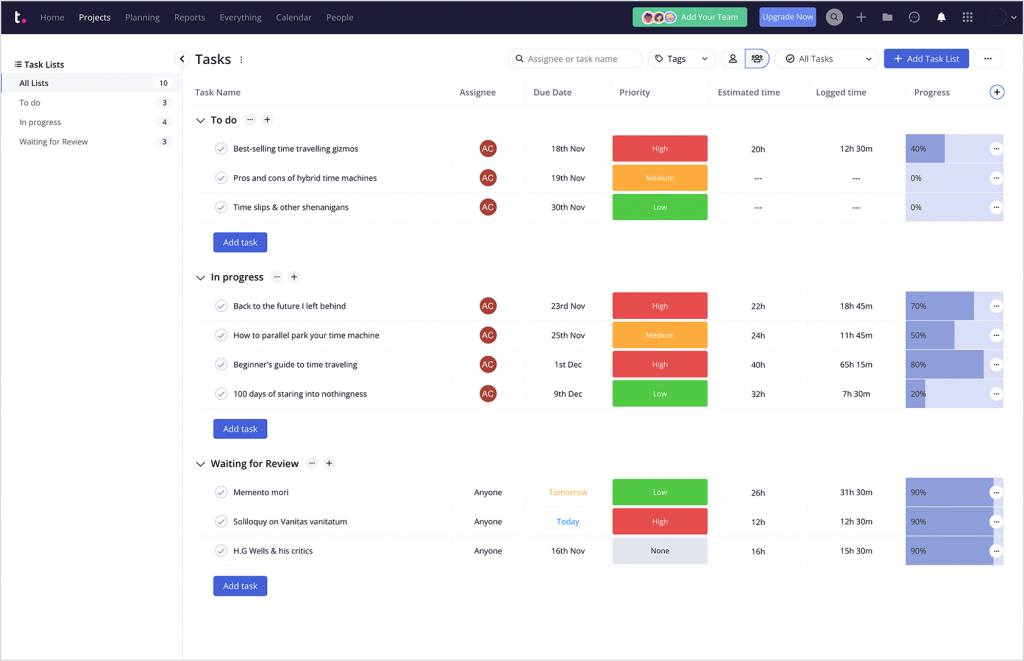The height and width of the screenshot is (661, 1024).
Task: Click the quick-add plus icon in top bar
Action: click(x=862, y=17)
